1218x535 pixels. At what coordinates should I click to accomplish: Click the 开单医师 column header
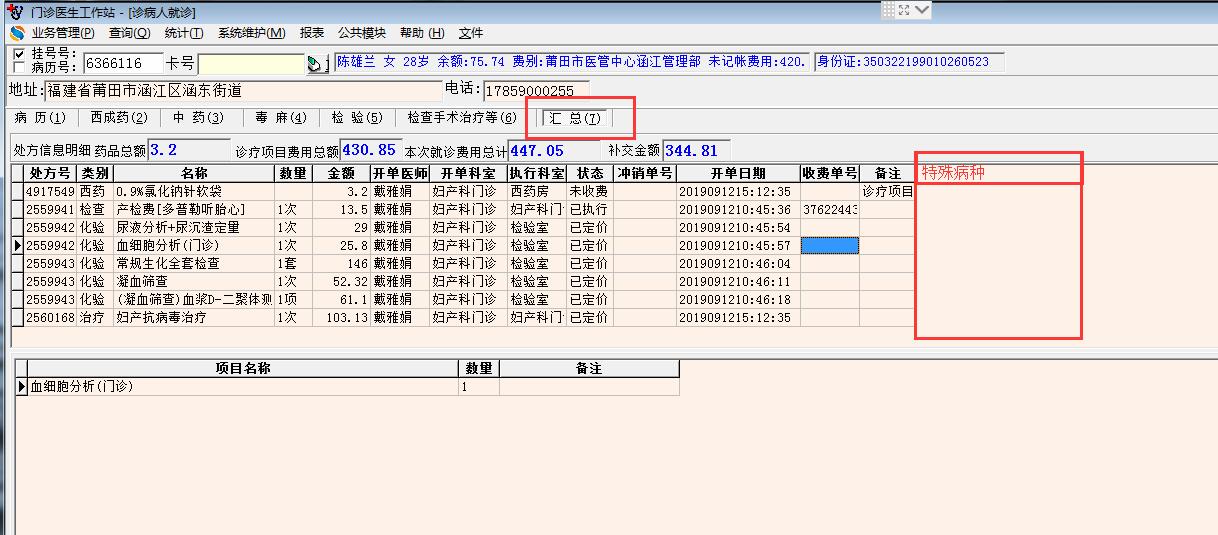click(x=401, y=173)
